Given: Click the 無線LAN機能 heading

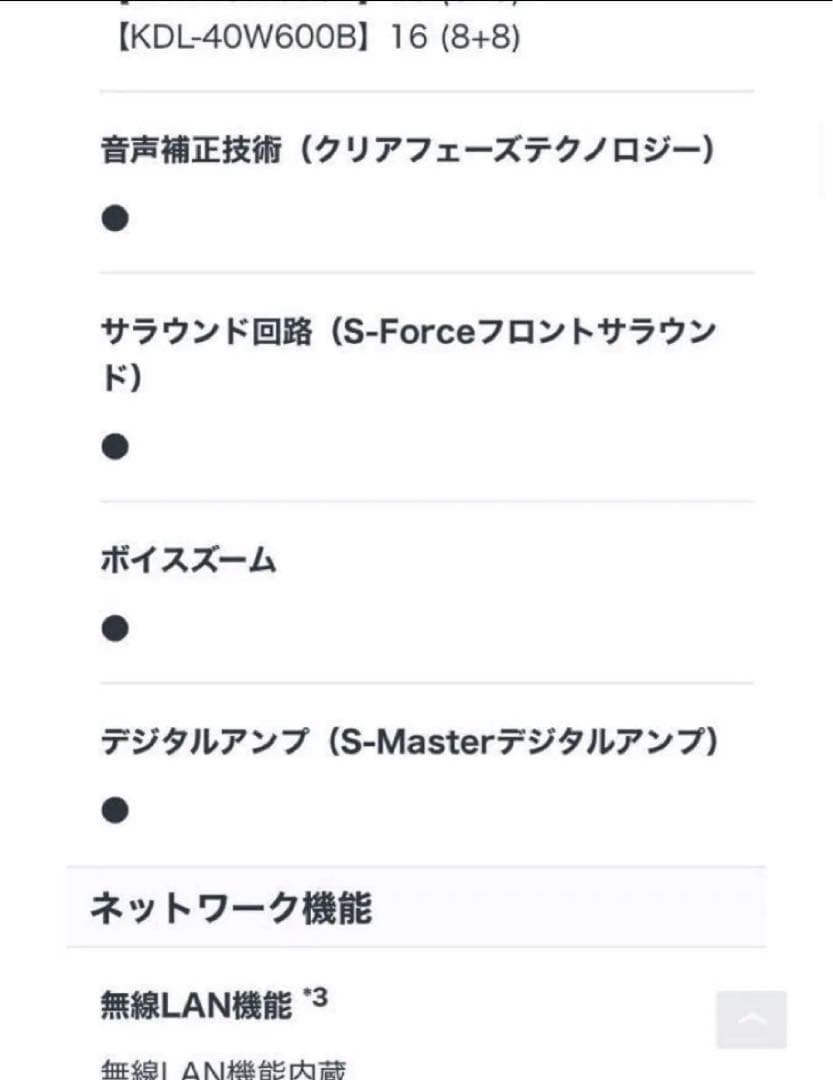Looking at the screenshot, I should click(196, 1005).
